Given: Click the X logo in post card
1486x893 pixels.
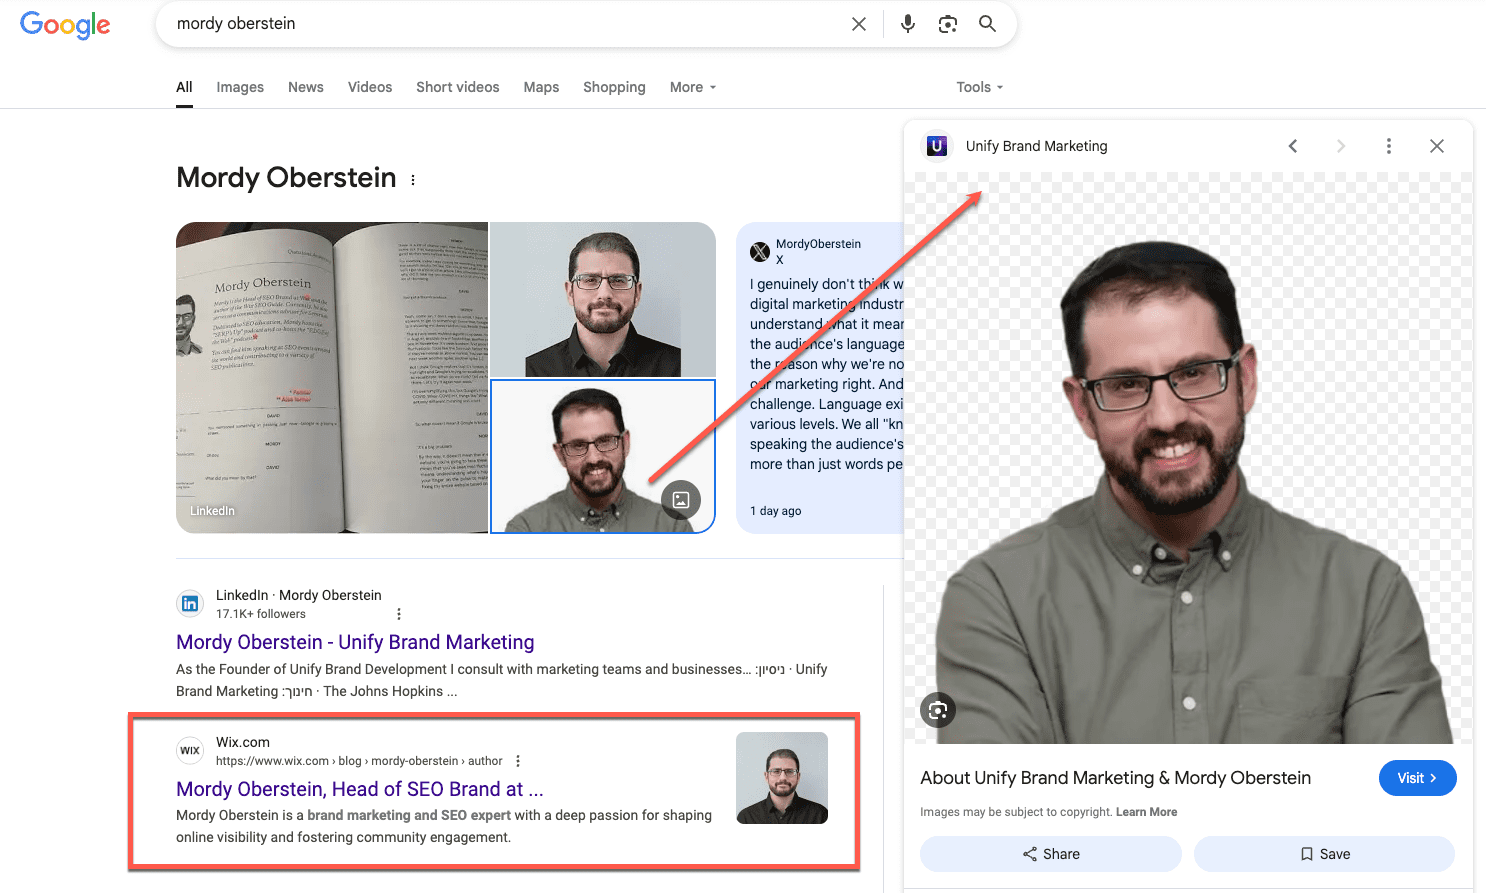Looking at the screenshot, I should point(760,252).
